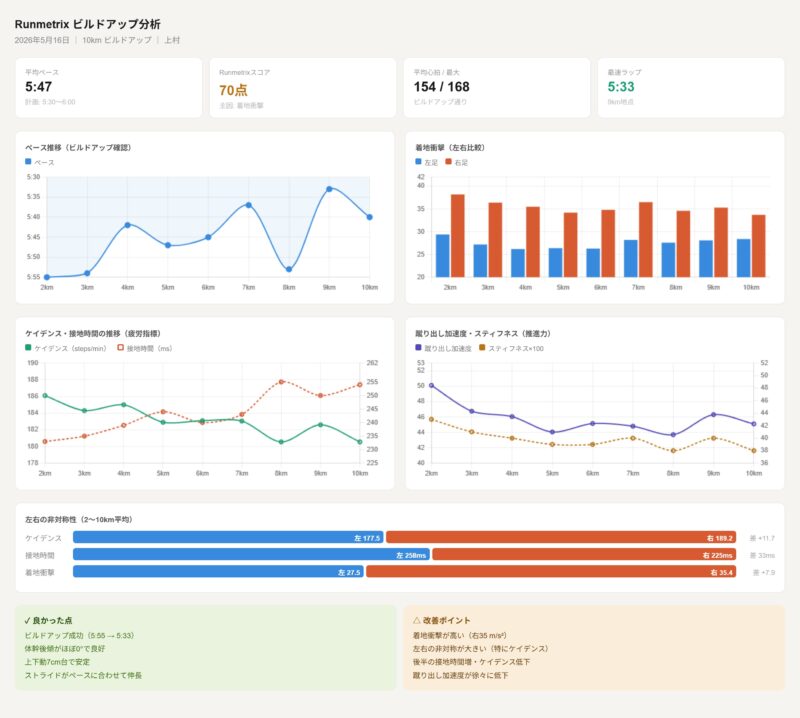
Task: Click the 2km kick acceleration data point
Action: [x=432, y=386]
